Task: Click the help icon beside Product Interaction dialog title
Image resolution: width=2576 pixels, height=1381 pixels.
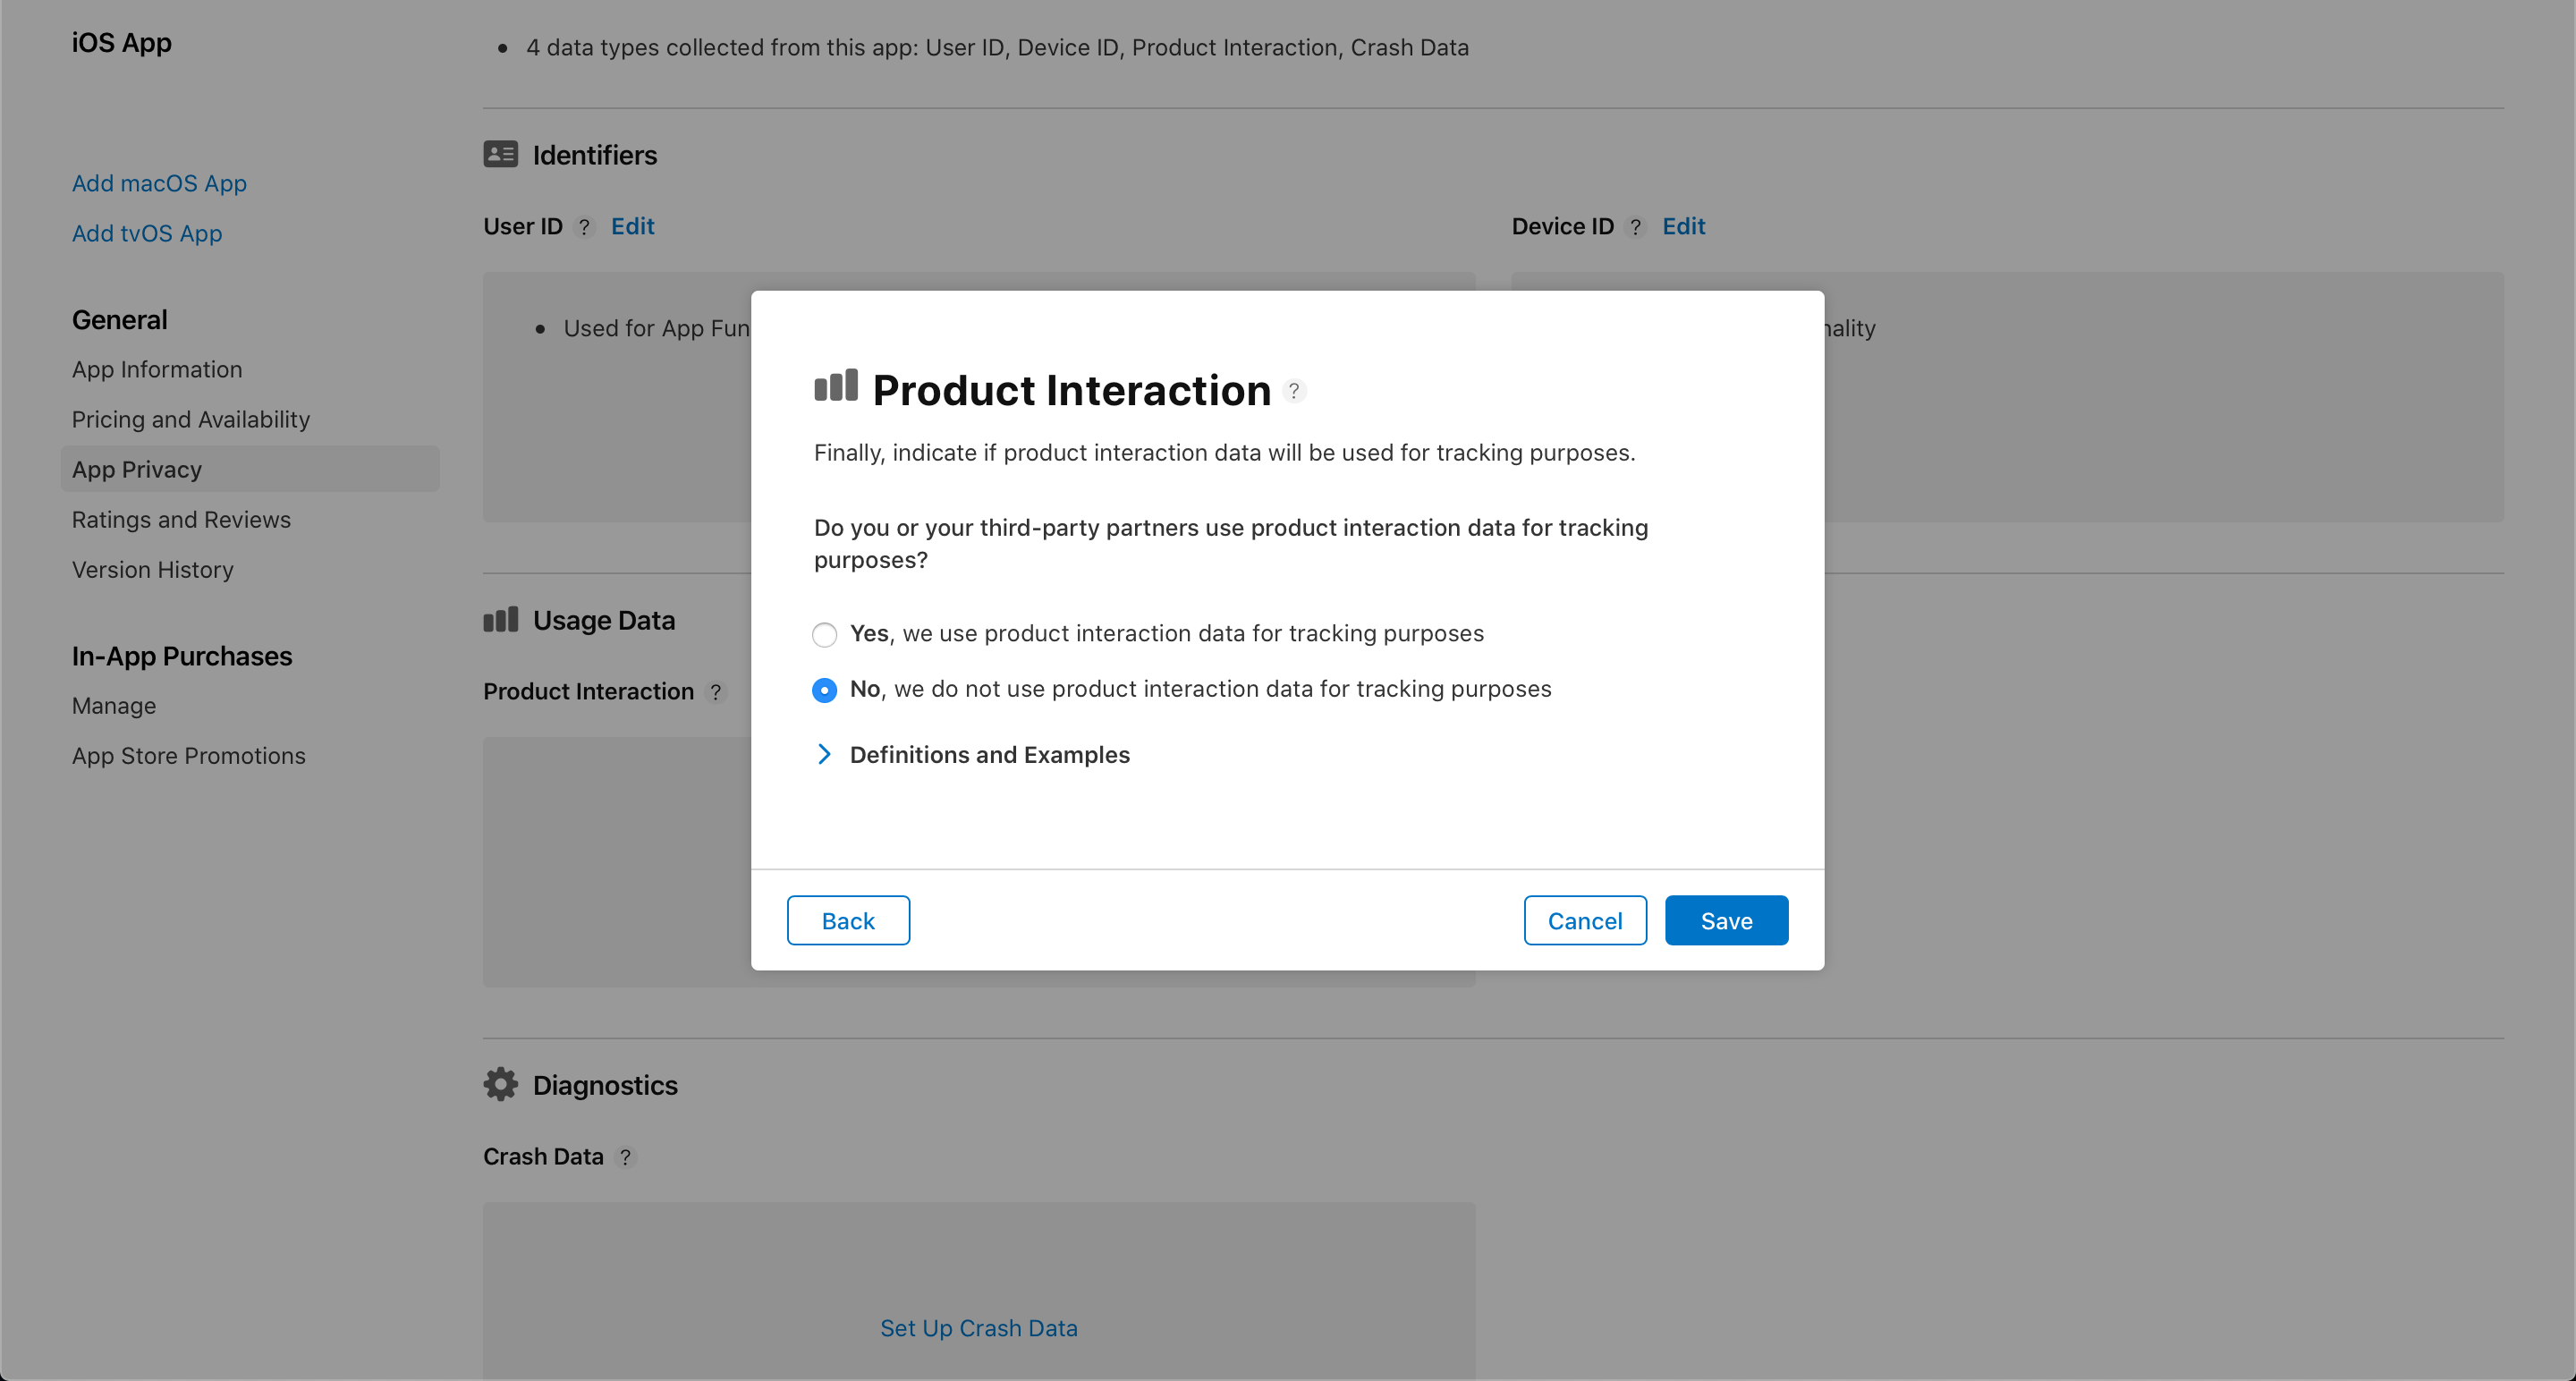Action: (x=1294, y=391)
